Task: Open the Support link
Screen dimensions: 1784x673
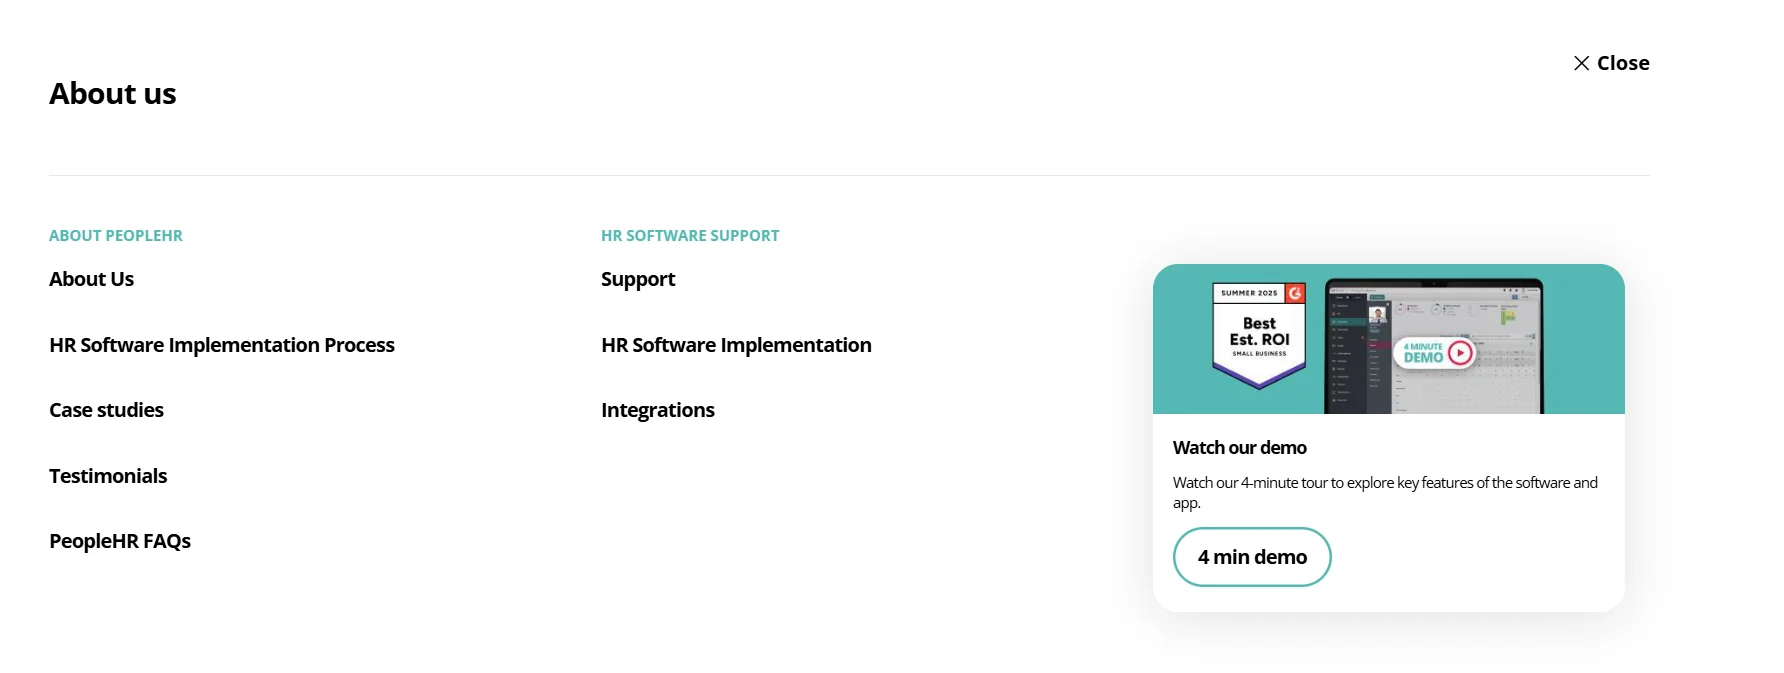Action: point(638,280)
